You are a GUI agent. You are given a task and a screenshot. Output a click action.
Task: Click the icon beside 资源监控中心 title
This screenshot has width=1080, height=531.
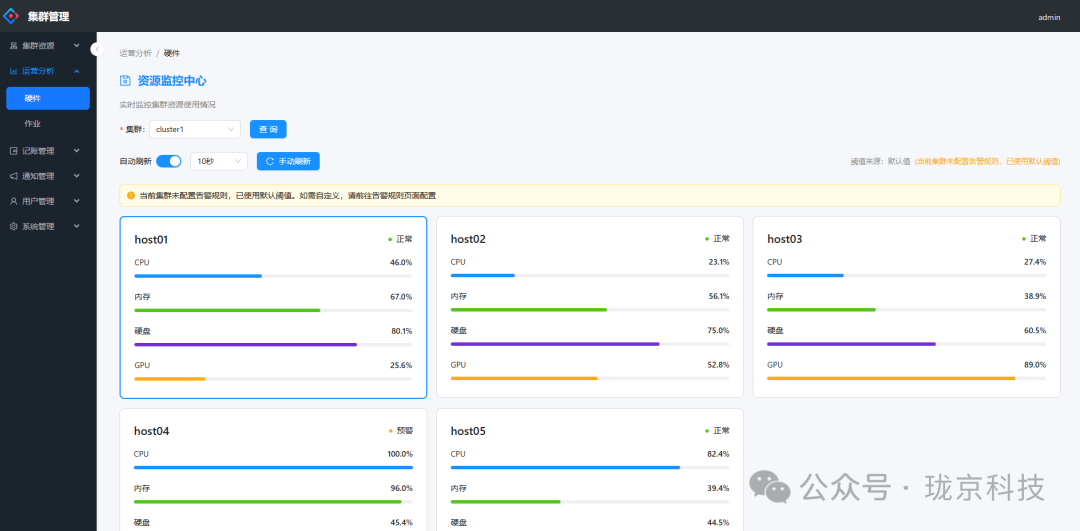pos(125,81)
